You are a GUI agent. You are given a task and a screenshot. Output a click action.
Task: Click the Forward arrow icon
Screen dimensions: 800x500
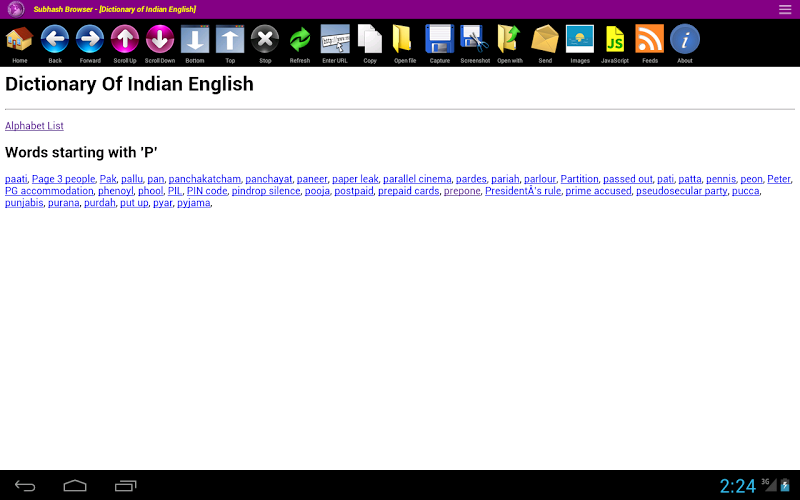[x=90, y=39]
